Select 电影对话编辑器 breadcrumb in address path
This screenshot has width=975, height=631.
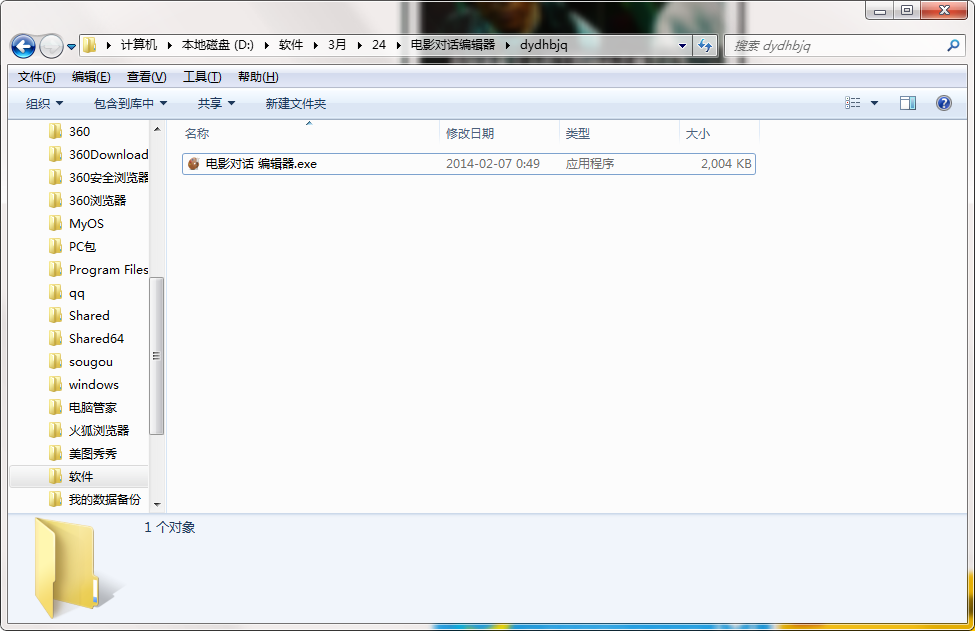pyautogui.click(x=453, y=45)
